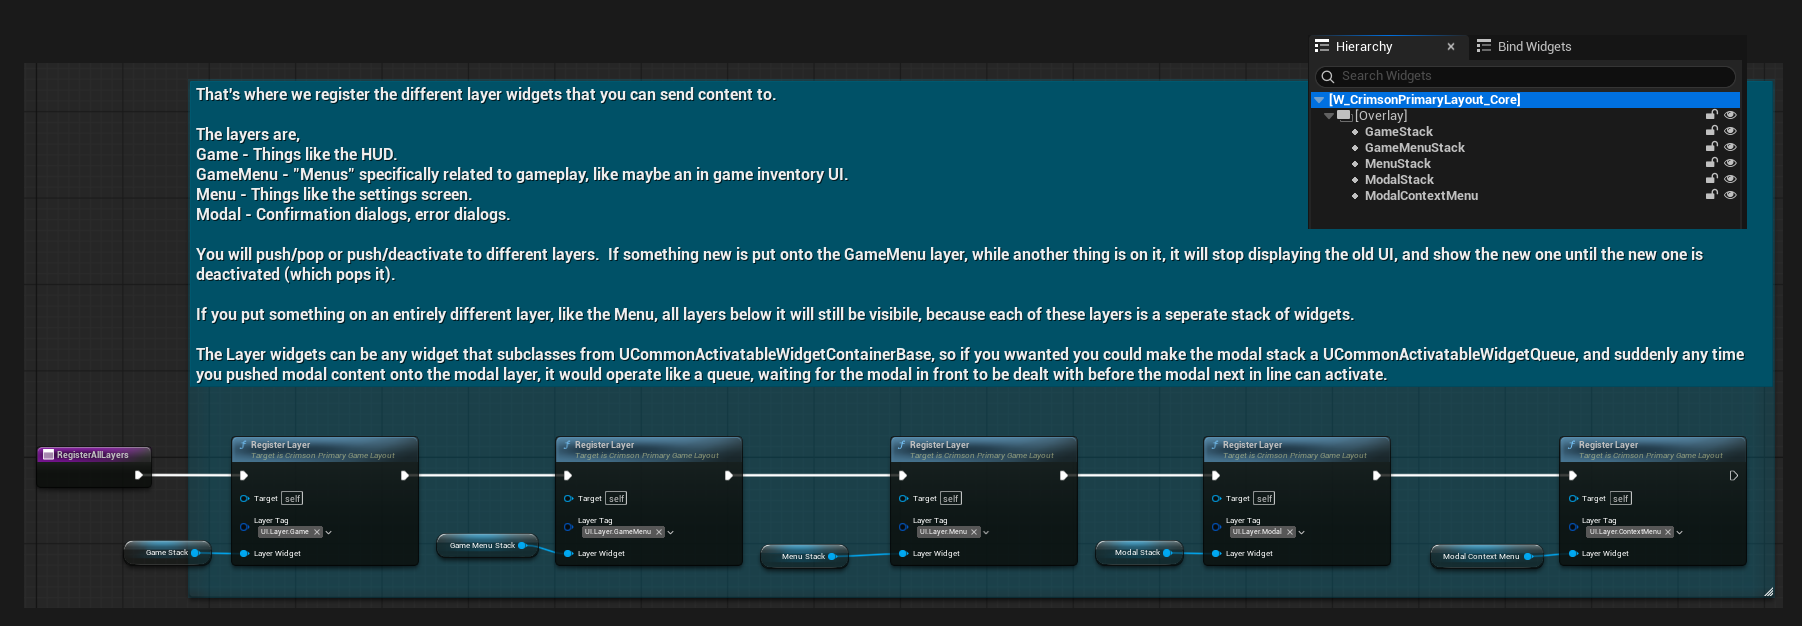Image resolution: width=1802 pixels, height=626 pixels.
Task: Click exec output pin on UI.Layer.GameMenu node
Action: pos(729,476)
